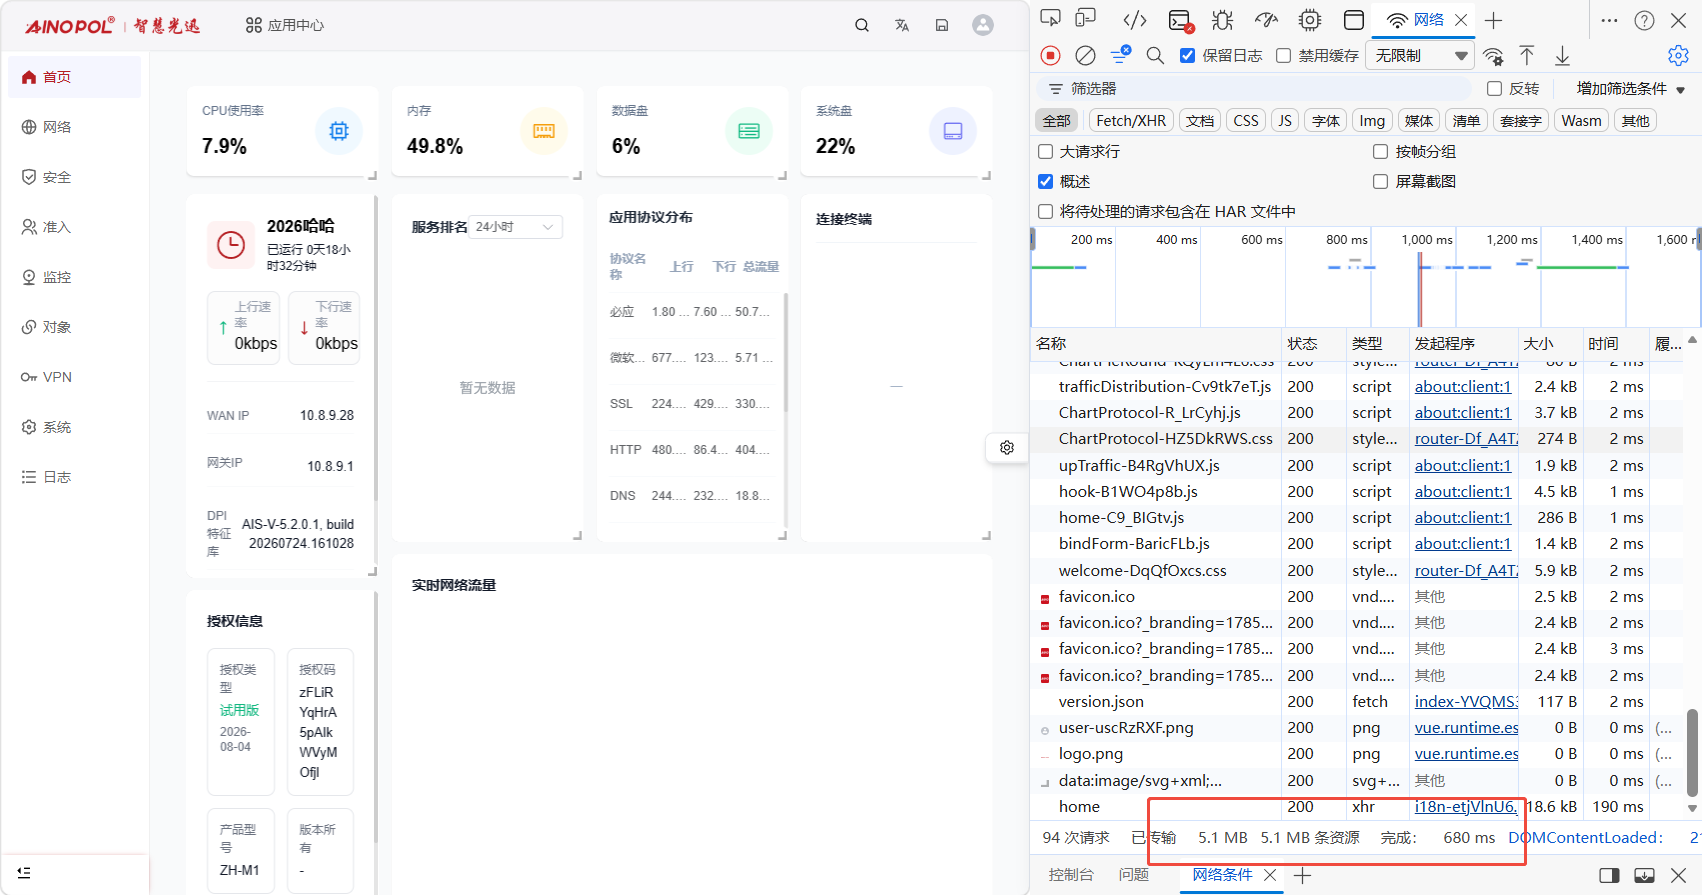
Task: Toggle 将待处理的请求包含在 HAR 文件中 checkbox
Action: point(1045,212)
